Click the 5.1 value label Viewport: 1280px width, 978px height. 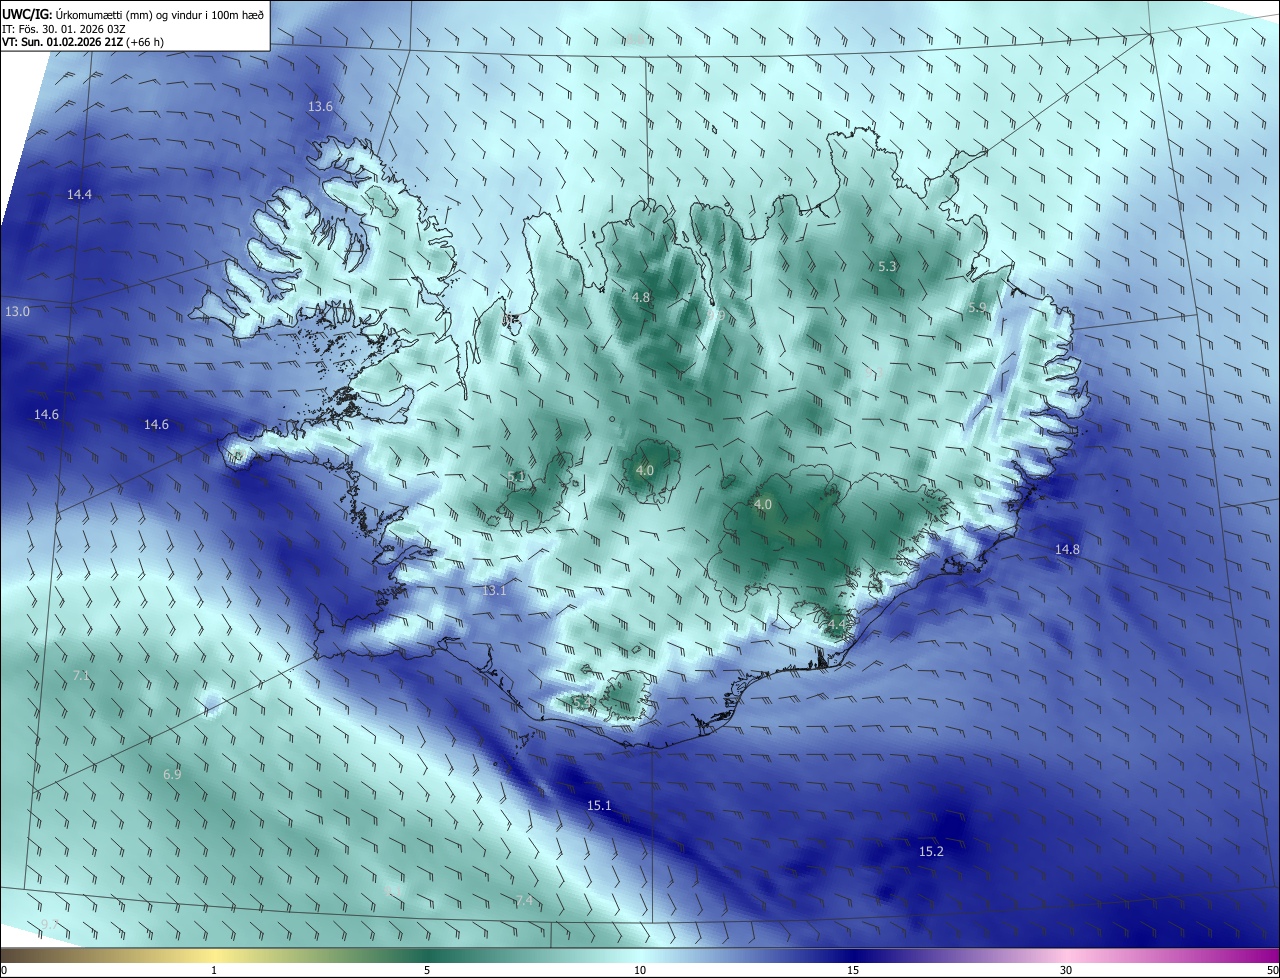pyautogui.click(x=517, y=477)
